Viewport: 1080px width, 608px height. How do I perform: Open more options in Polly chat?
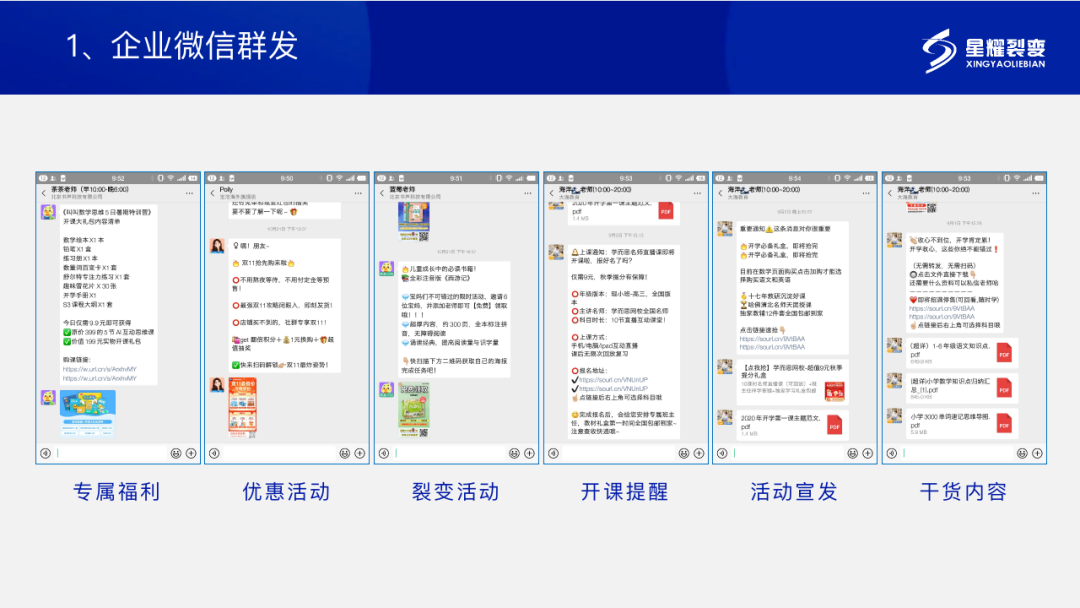click(x=360, y=192)
